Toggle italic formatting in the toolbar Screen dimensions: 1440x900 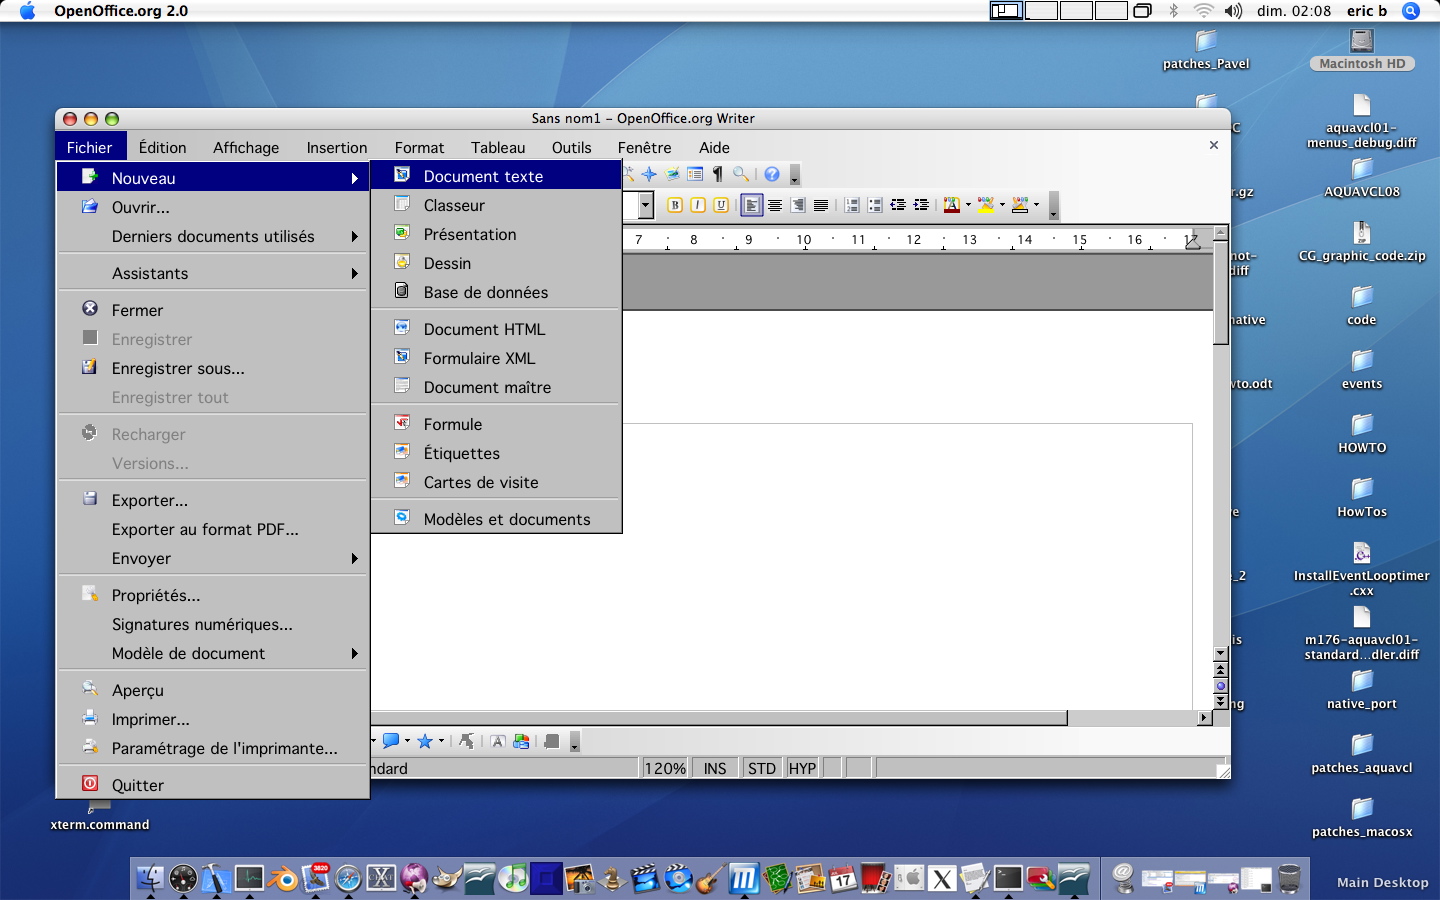[698, 205]
